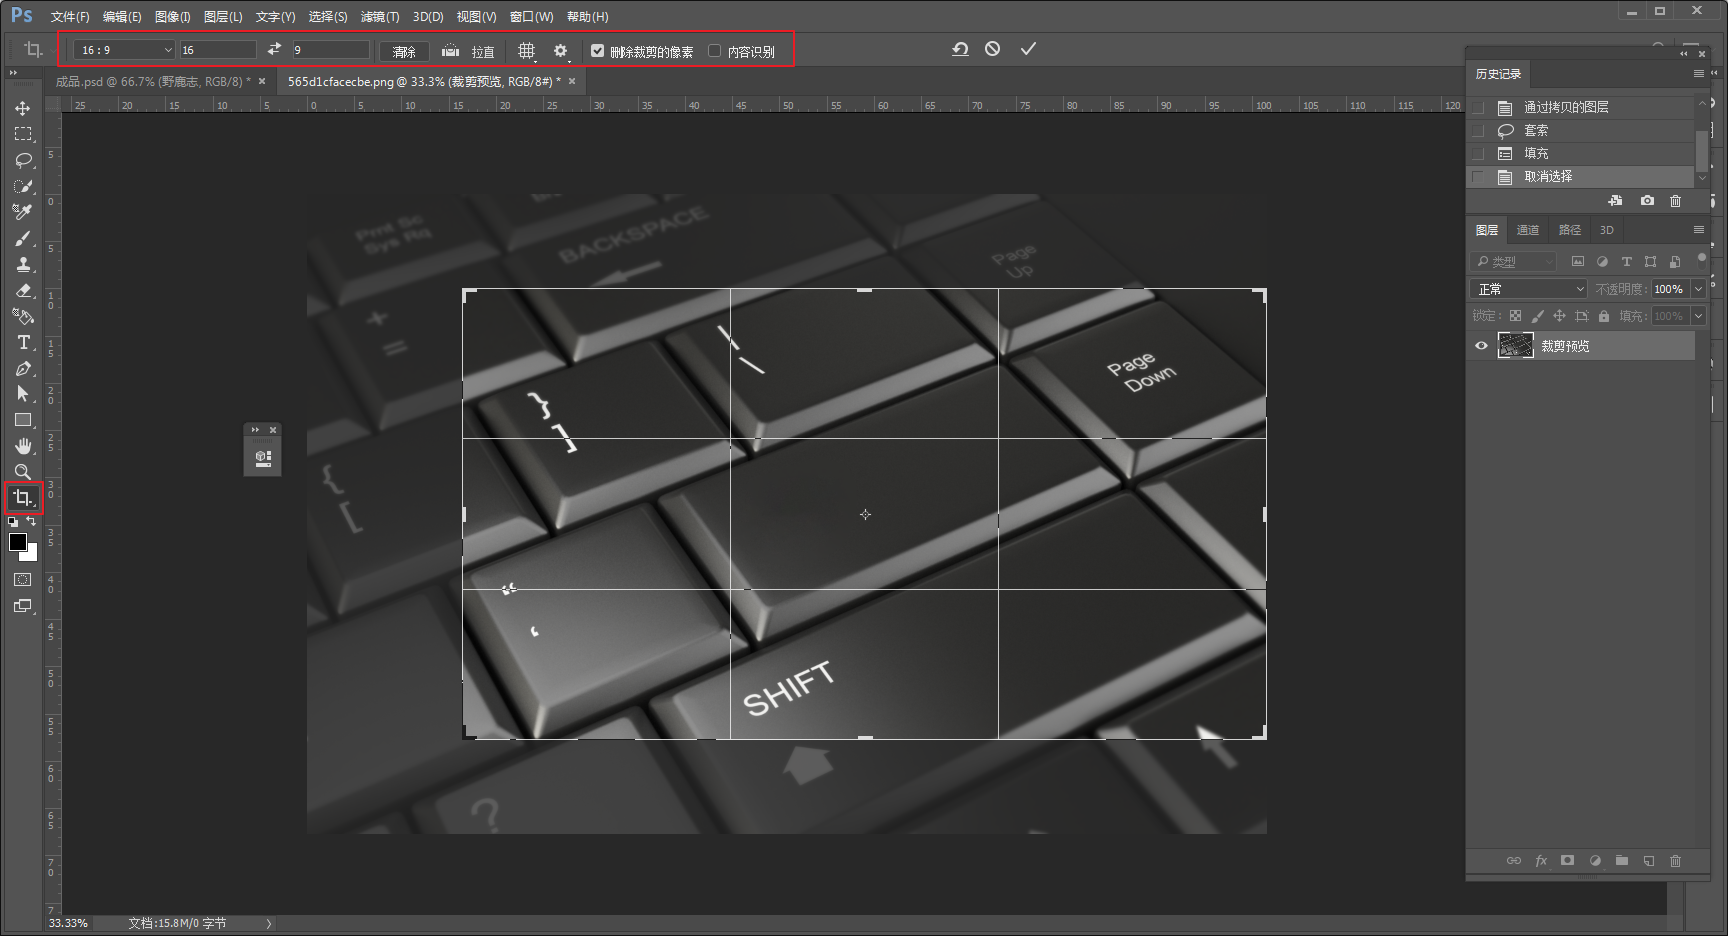Open the 图像(I) menu

coord(172,17)
